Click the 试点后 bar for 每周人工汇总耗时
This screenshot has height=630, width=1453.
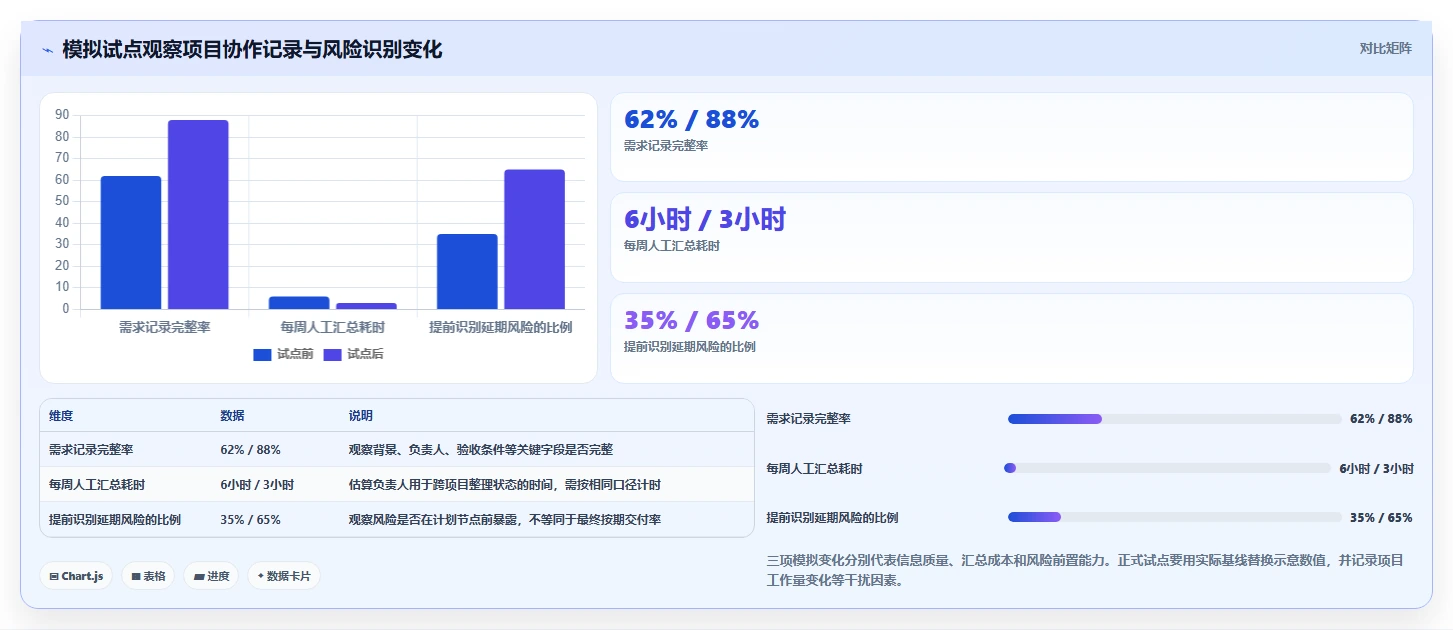[x=366, y=306]
